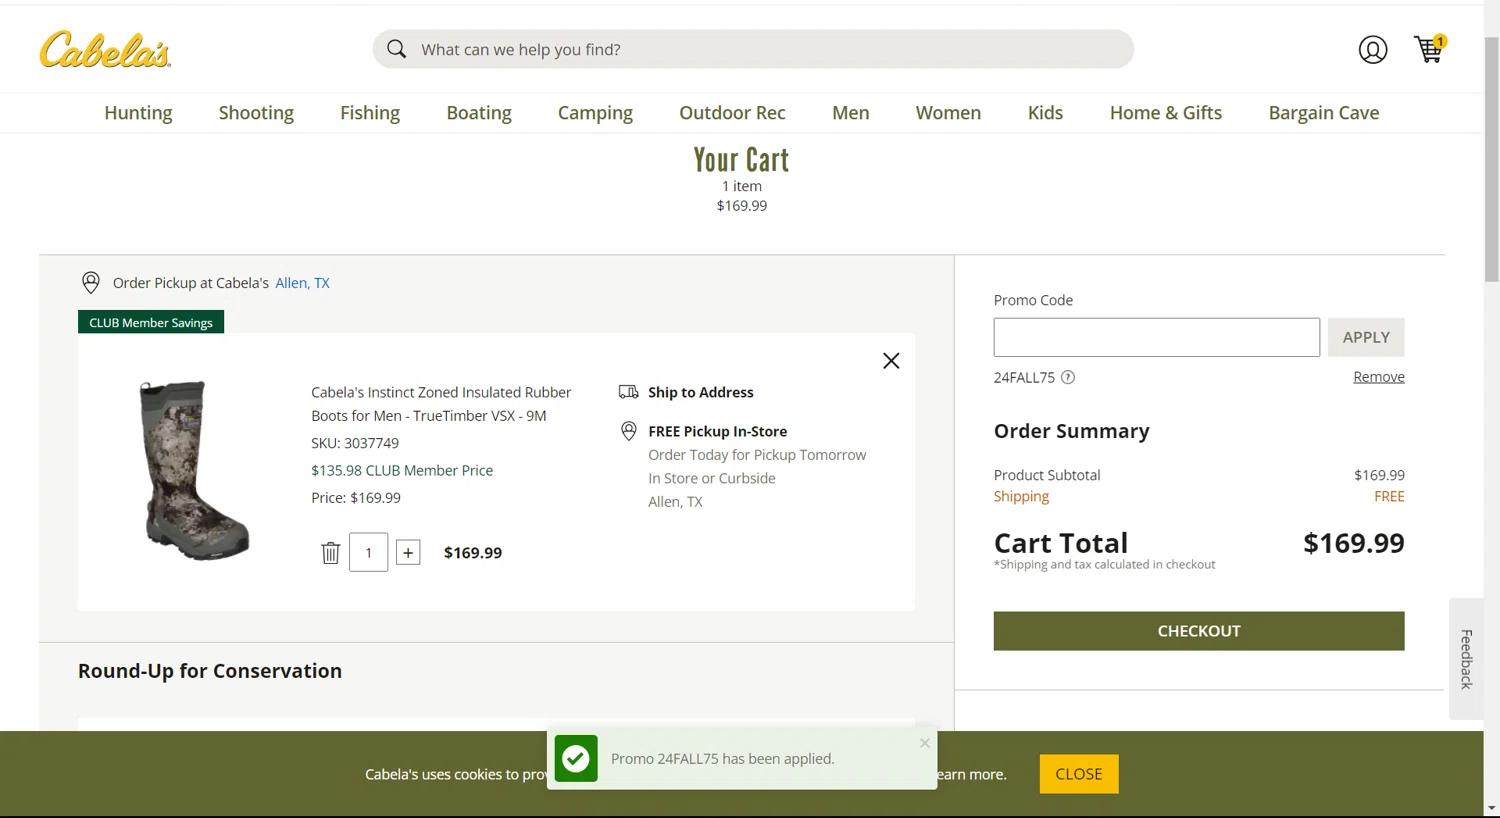This screenshot has width=1500, height=818.
Task: Increase quantity with the plus button
Action: (x=408, y=553)
